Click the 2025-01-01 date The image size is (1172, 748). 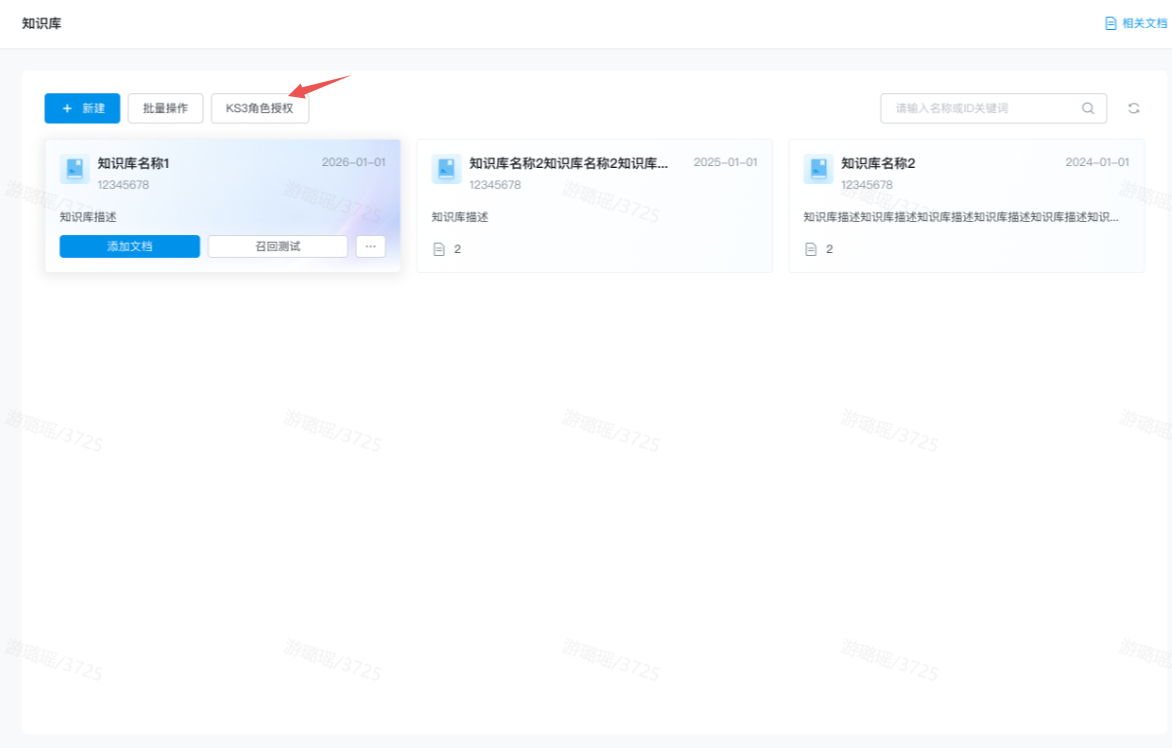[x=725, y=162]
